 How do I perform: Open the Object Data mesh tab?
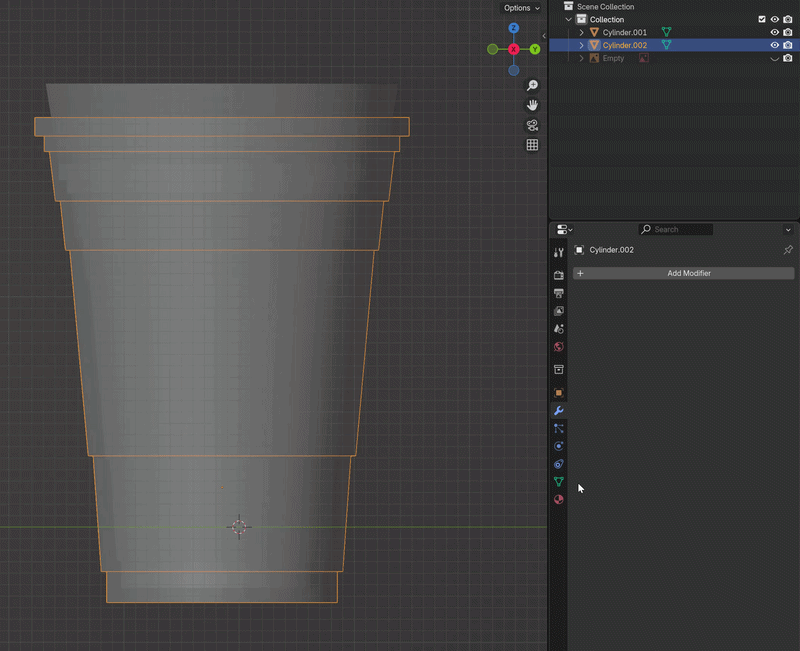tap(559, 482)
